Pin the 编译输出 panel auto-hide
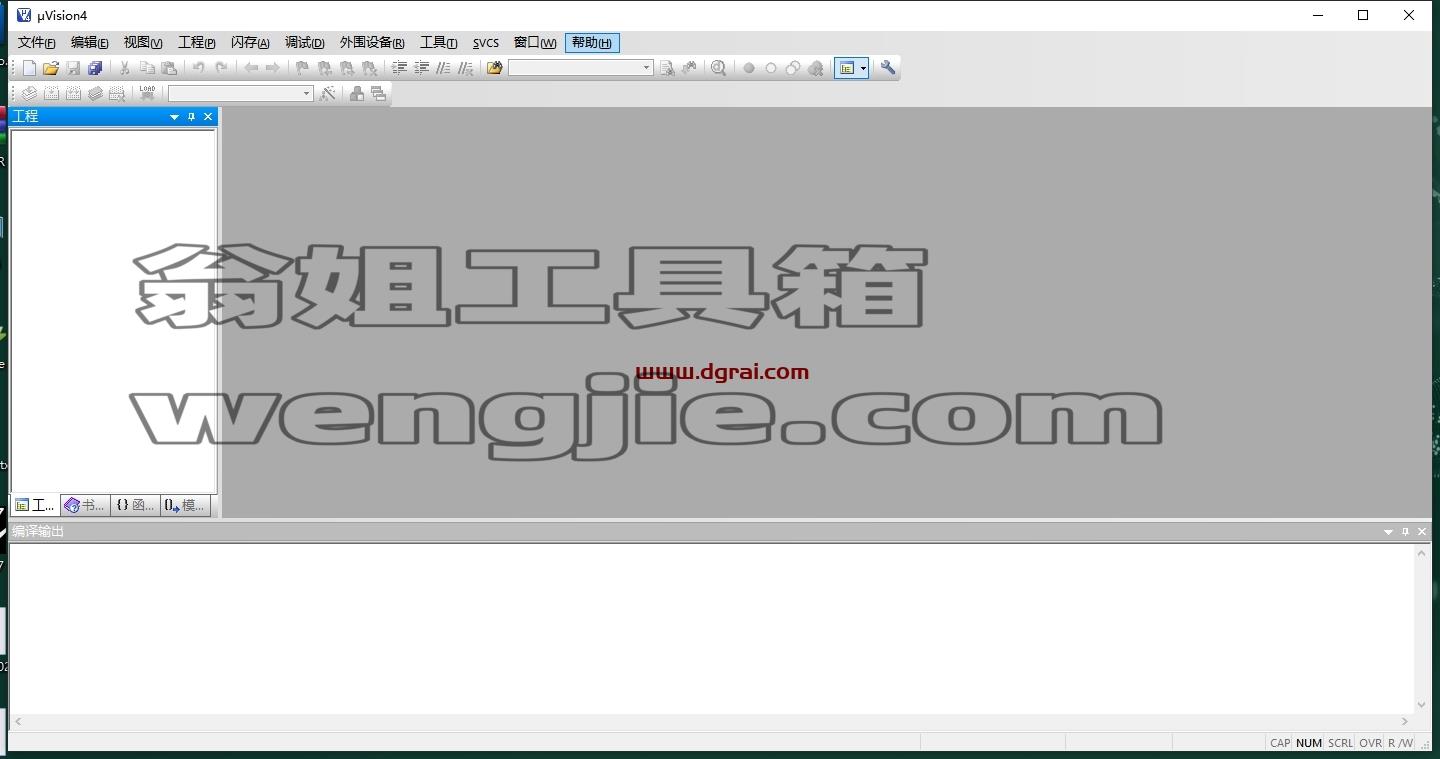 pyautogui.click(x=1405, y=532)
